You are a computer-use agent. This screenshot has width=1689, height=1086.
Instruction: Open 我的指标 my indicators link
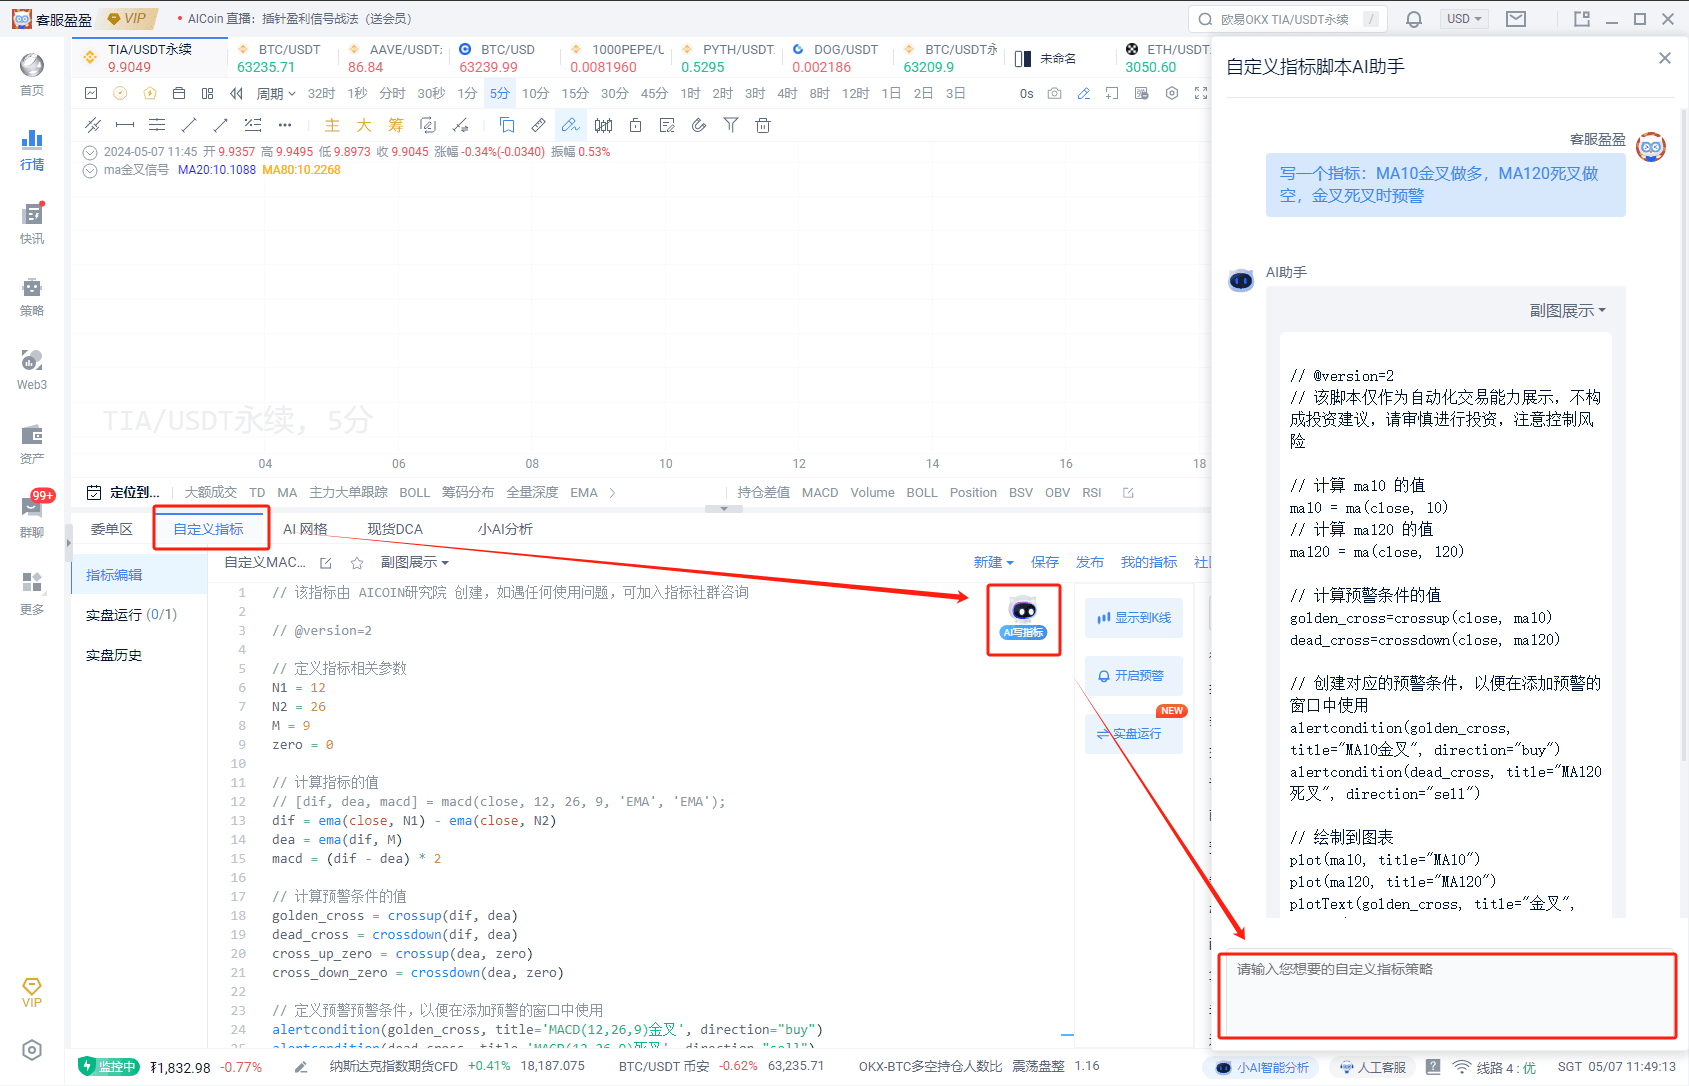1149,563
